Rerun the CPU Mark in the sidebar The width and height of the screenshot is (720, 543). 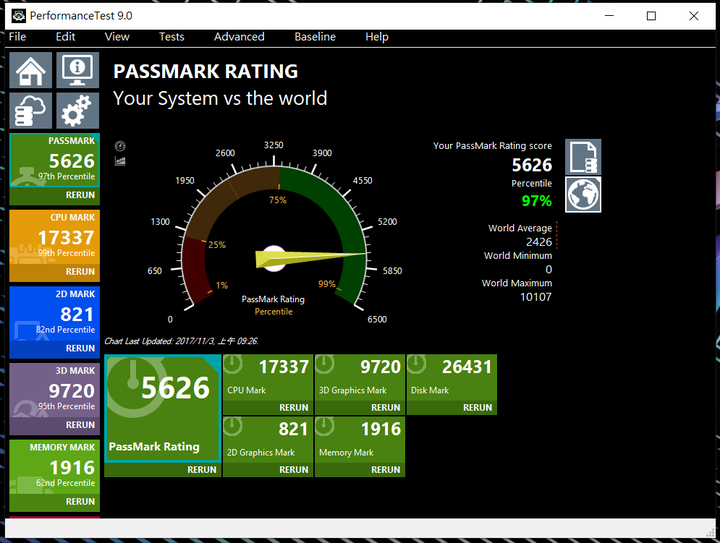(x=80, y=272)
